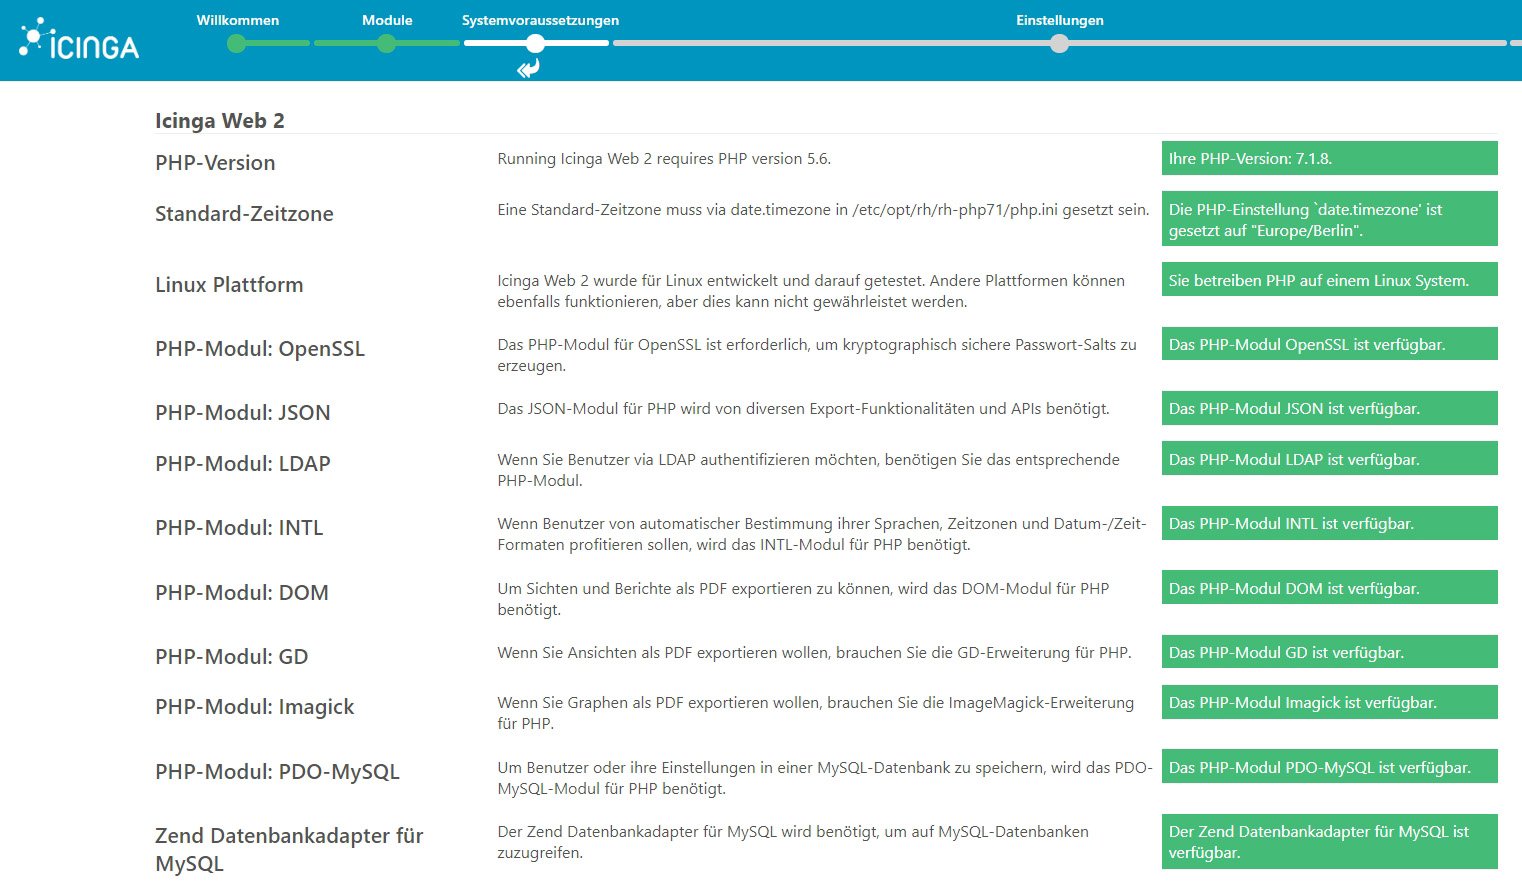Screen dimensions: 1522x889
Task: Click the PHP-Modul Imagick verfügbar badge
Action: [1328, 702]
